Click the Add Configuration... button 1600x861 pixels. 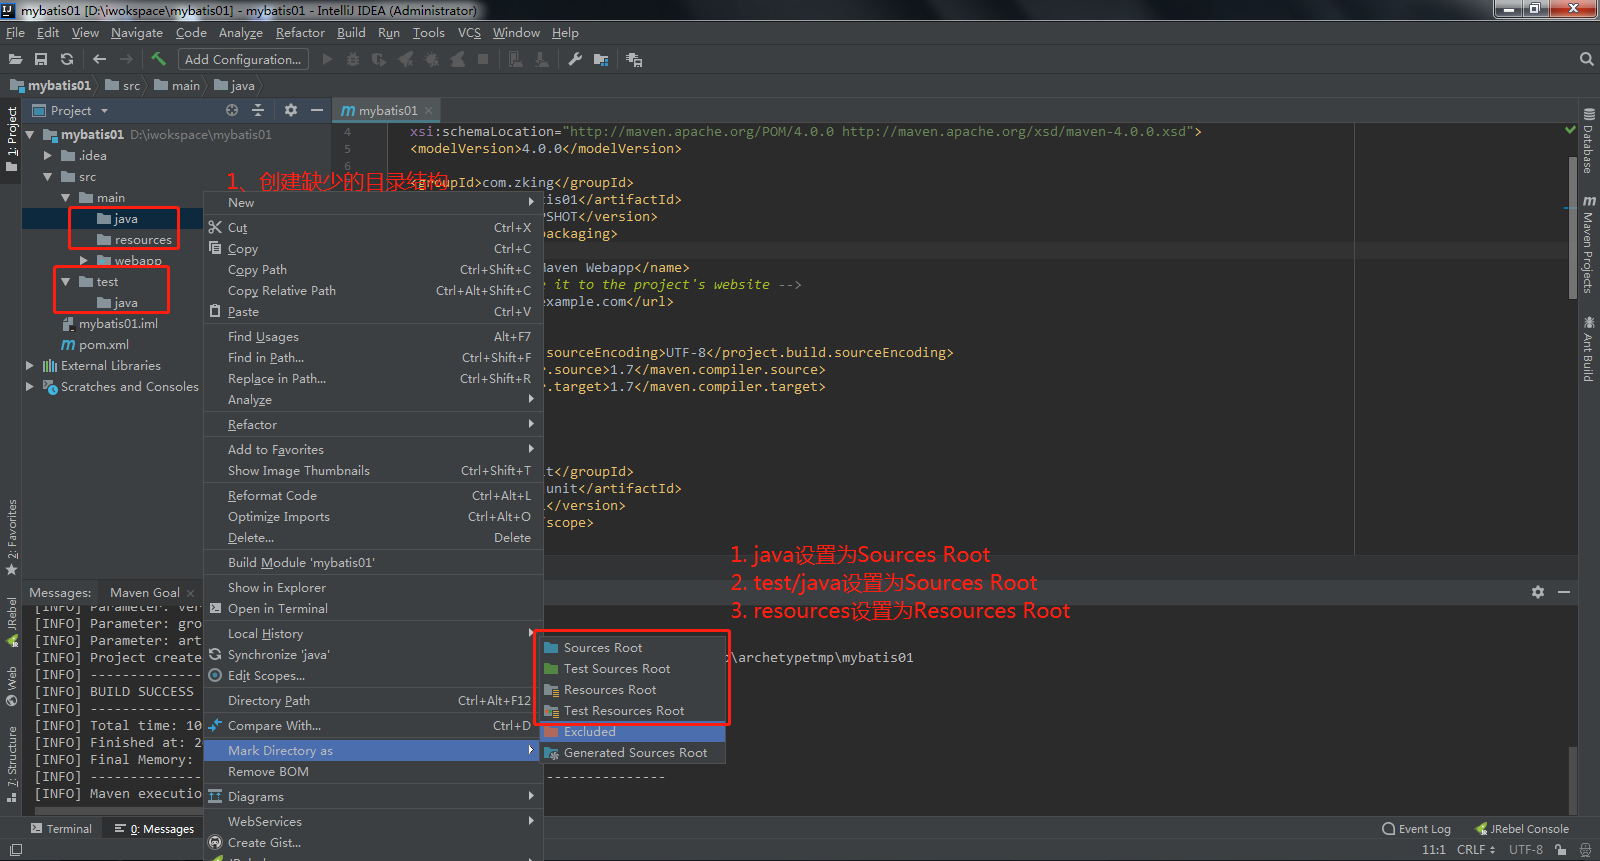[243, 60]
